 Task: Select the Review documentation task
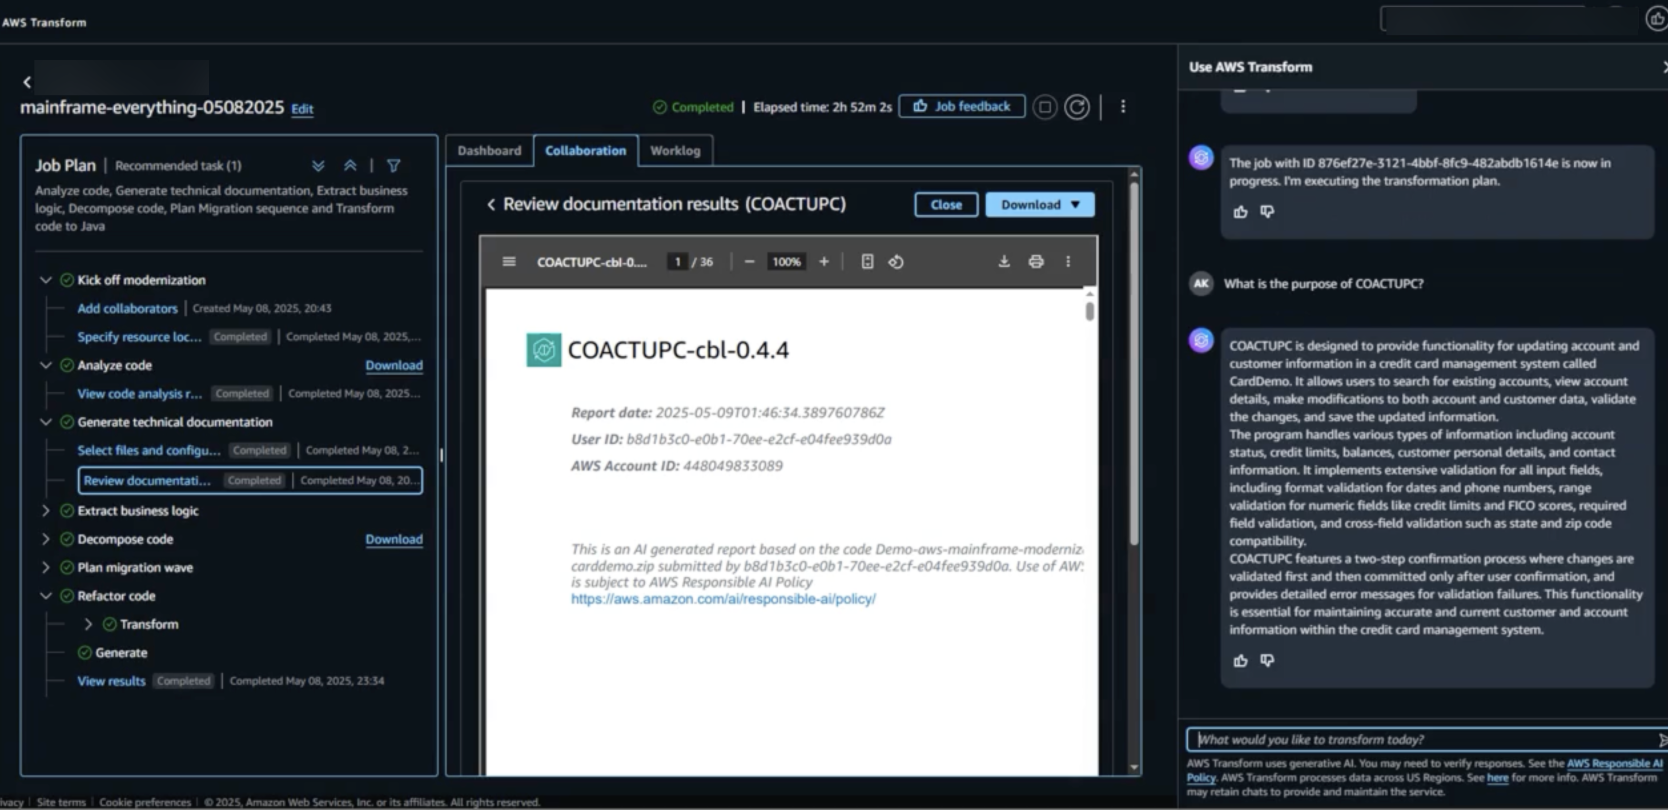coord(250,481)
